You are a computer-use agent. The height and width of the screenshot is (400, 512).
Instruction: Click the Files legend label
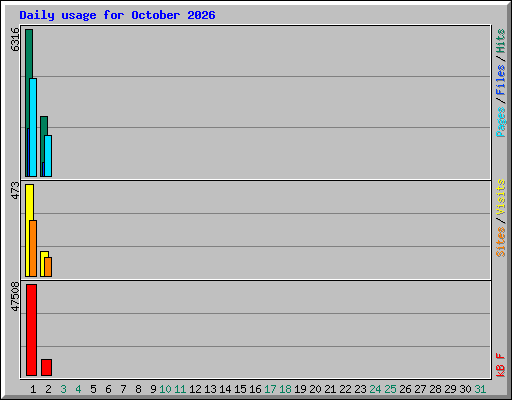(x=501, y=80)
